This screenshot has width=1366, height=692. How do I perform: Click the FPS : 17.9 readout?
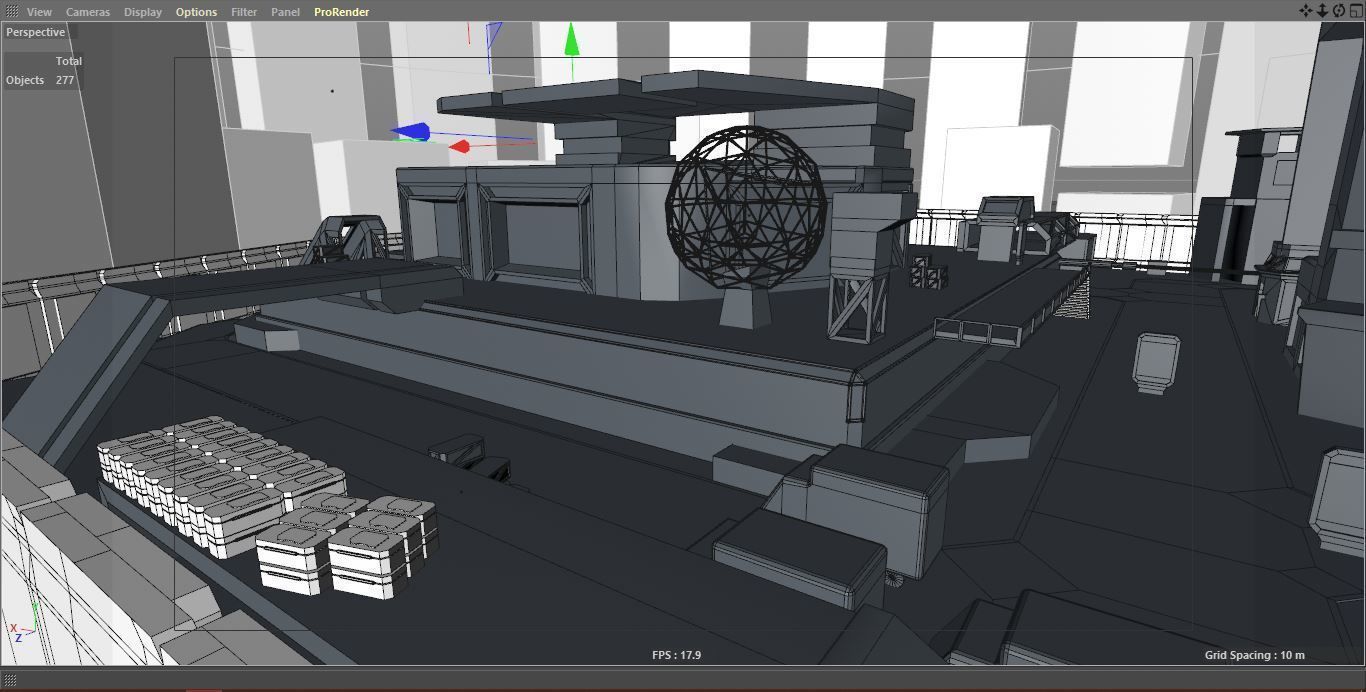tap(676, 655)
